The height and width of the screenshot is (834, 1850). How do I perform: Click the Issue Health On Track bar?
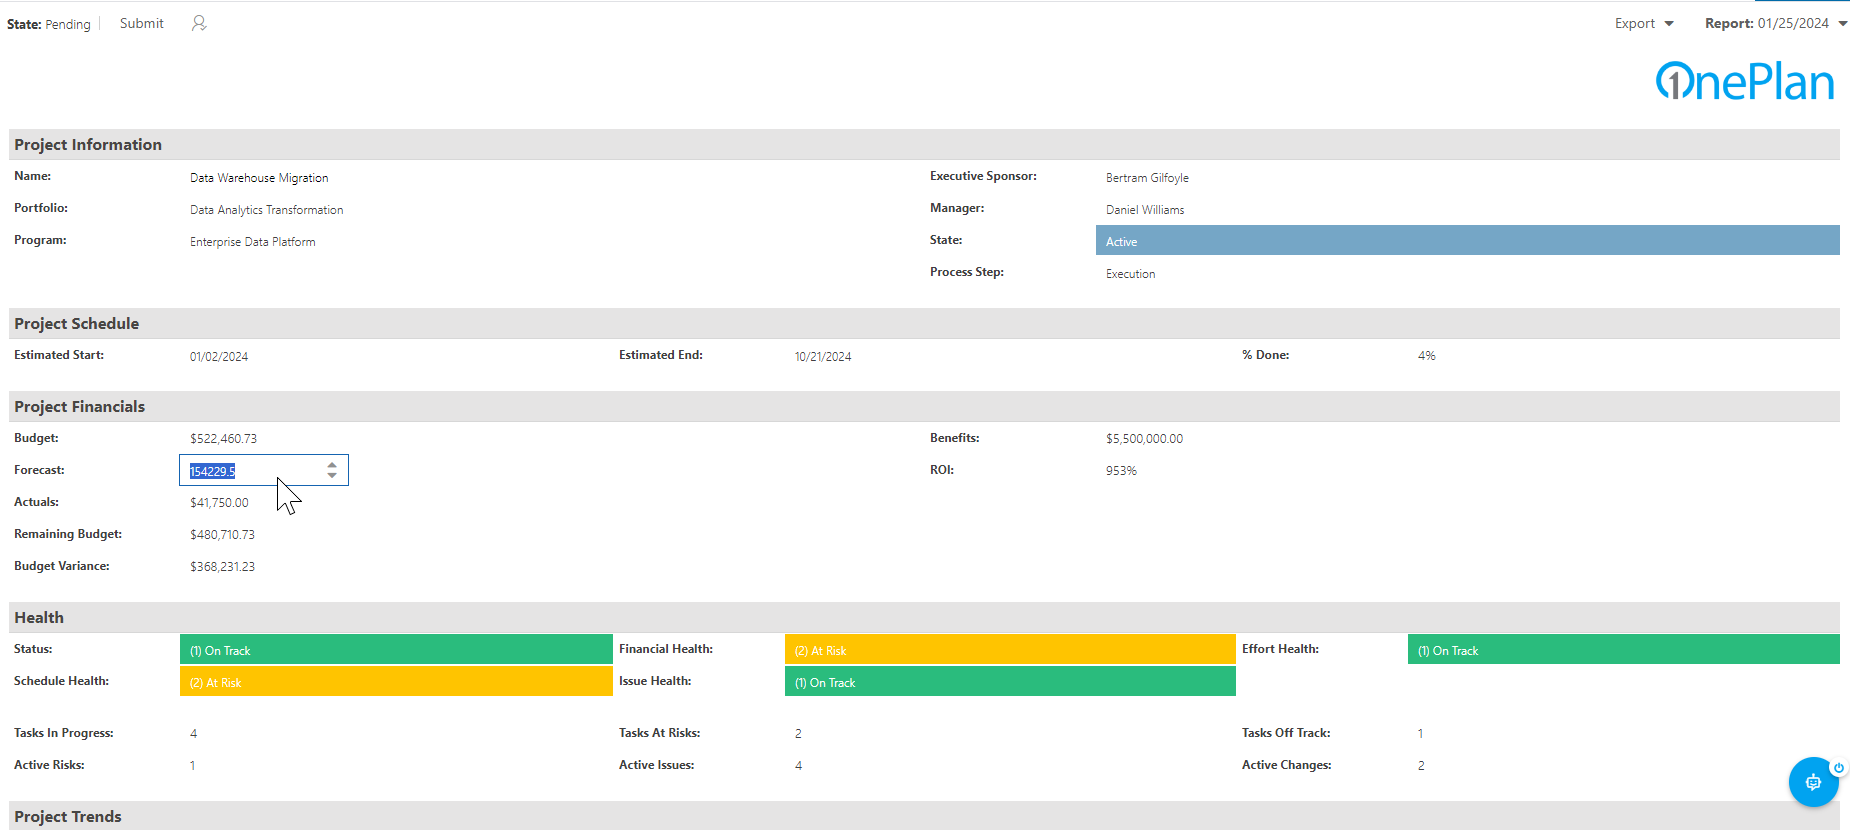1010,682
